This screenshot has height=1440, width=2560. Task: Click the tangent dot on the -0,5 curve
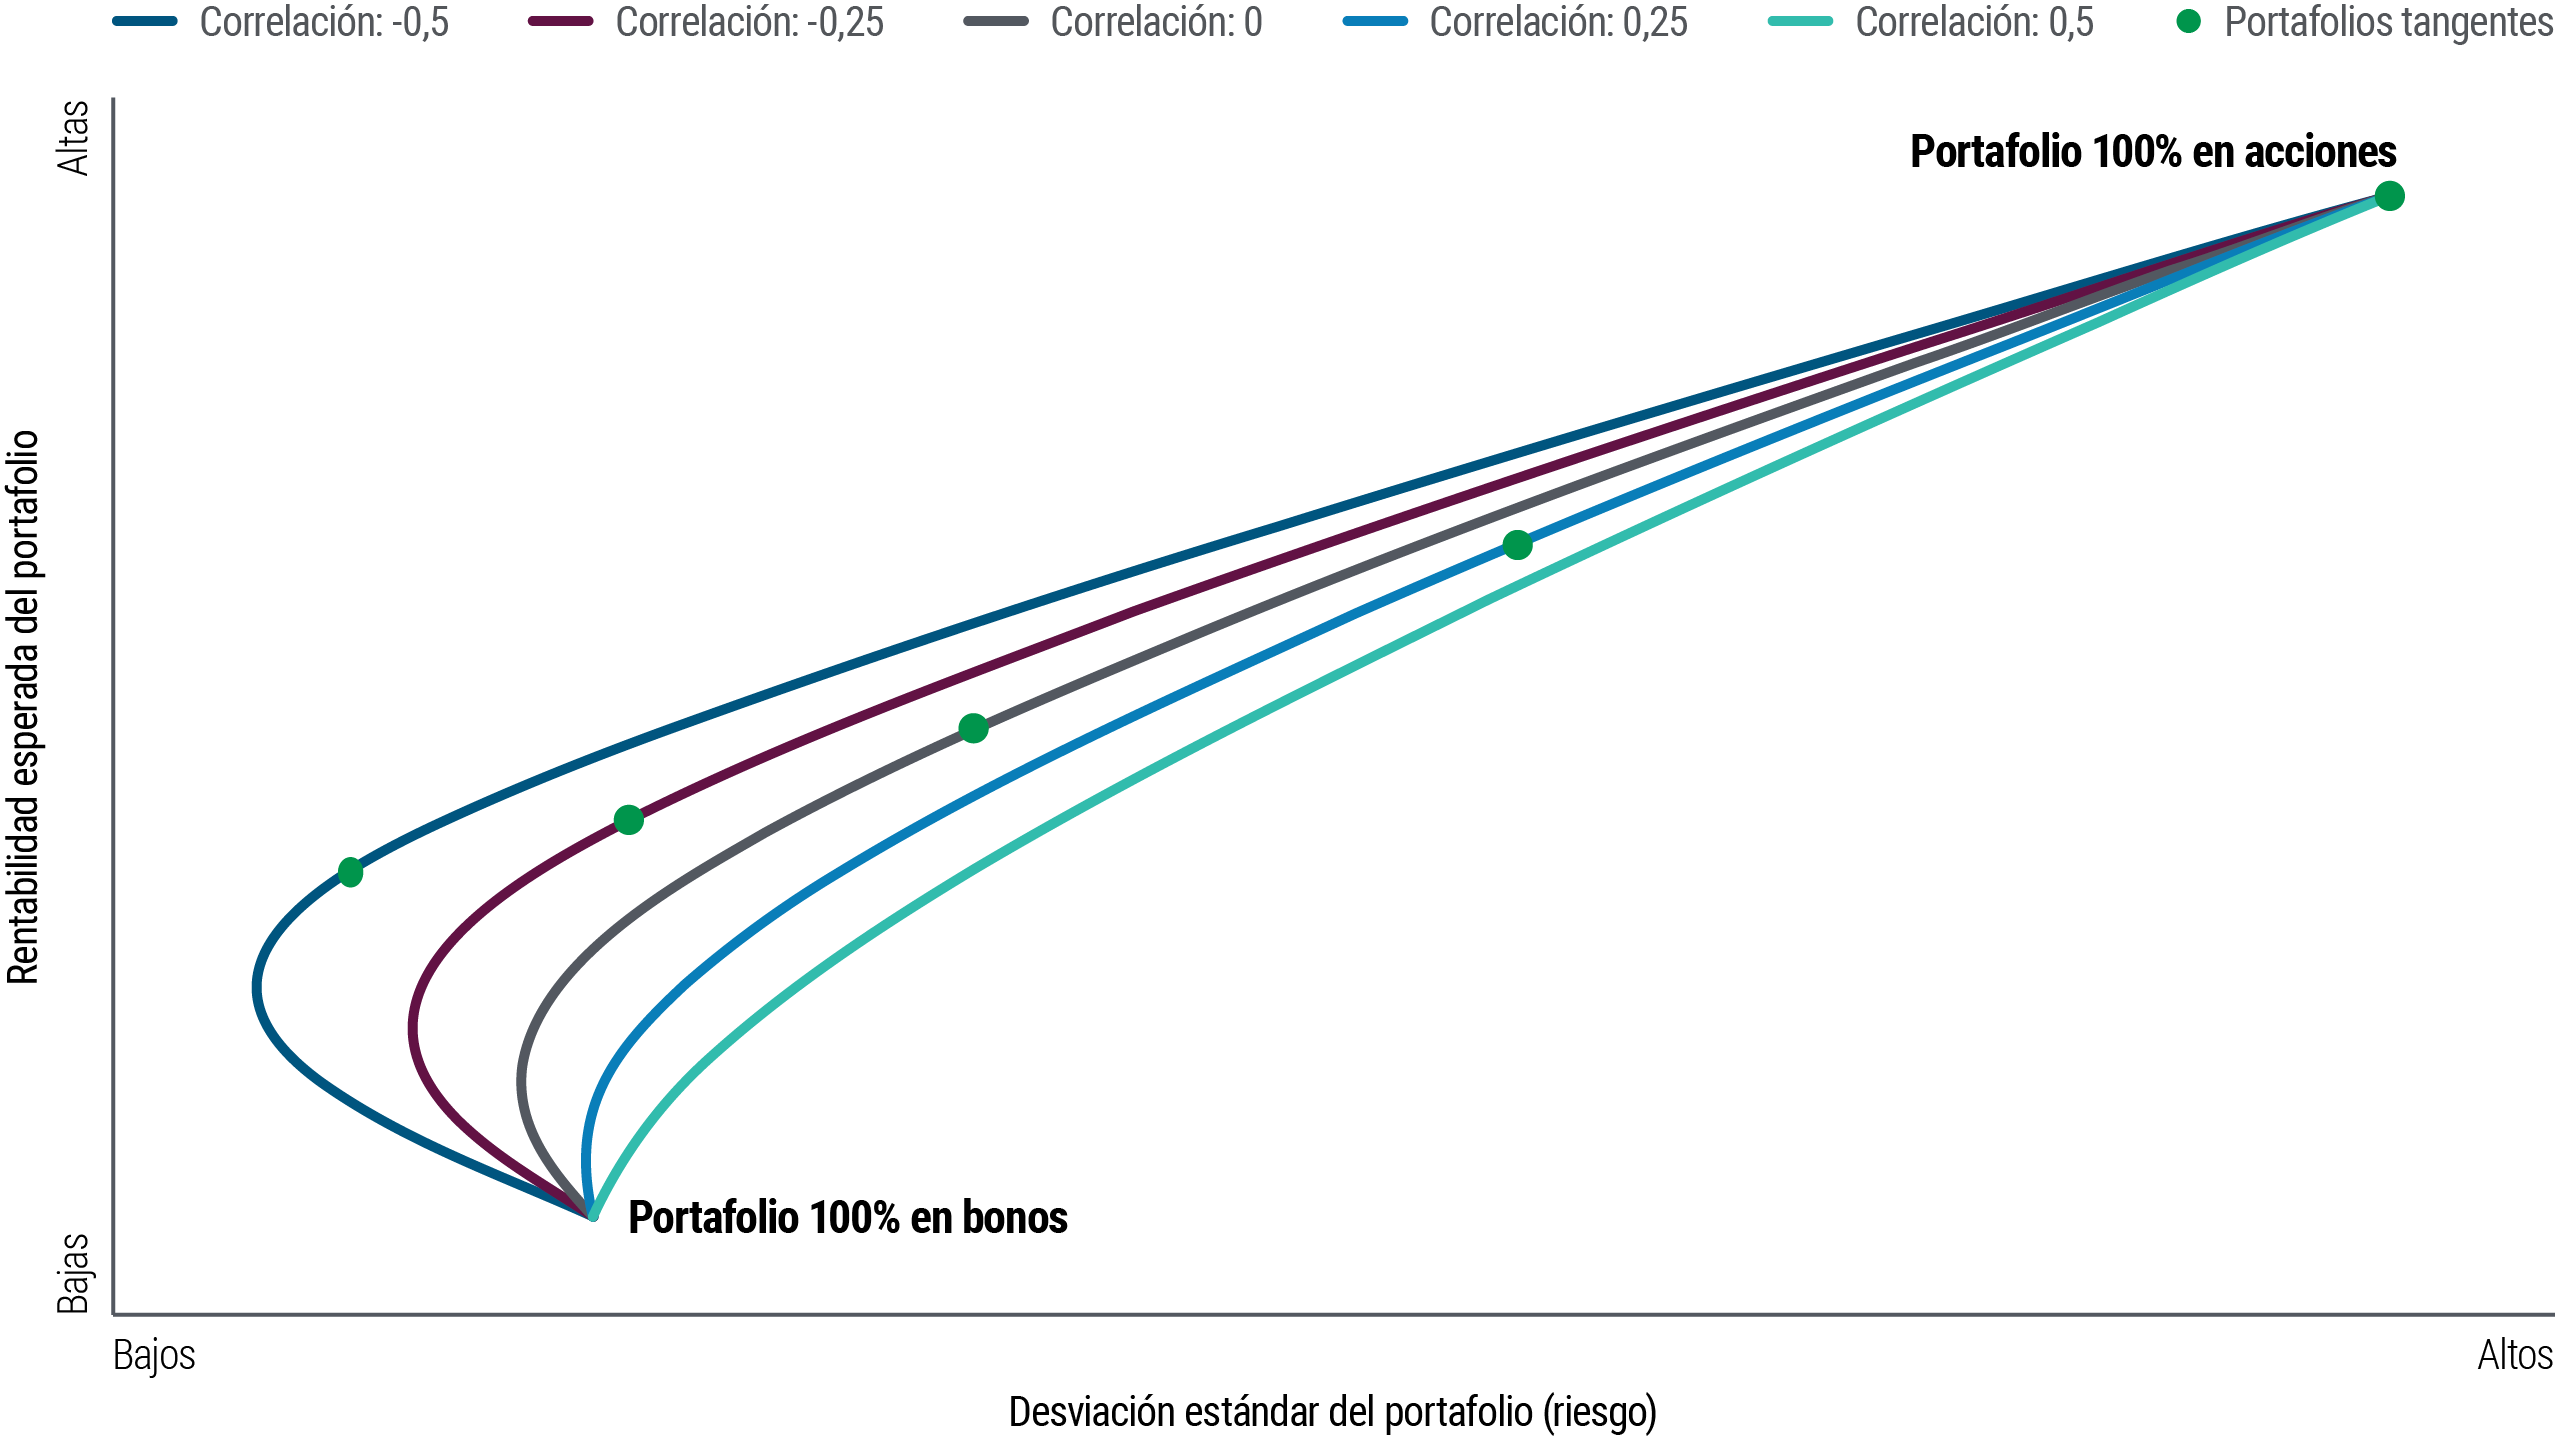[350, 872]
